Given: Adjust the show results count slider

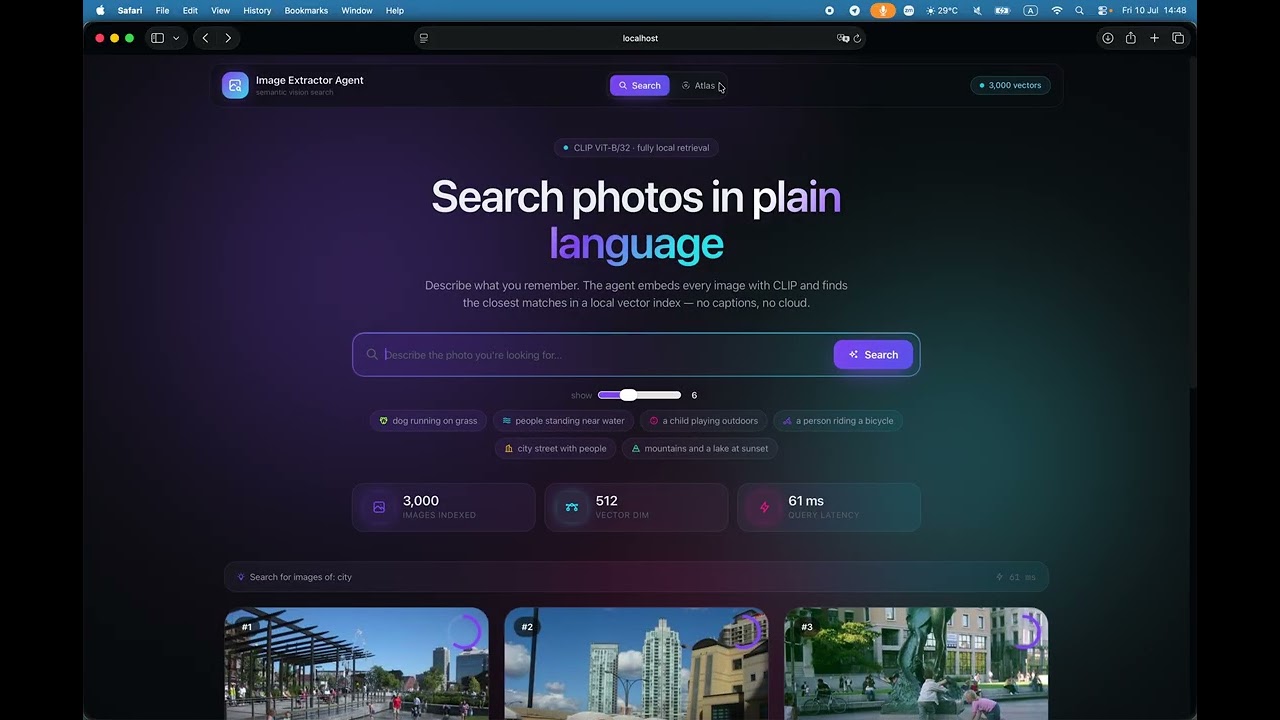Looking at the screenshot, I should tap(639, 395).
